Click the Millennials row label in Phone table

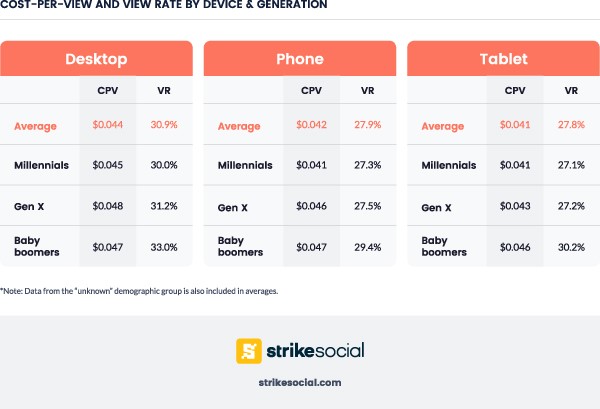pyautogui.click(x=245, y=165)
